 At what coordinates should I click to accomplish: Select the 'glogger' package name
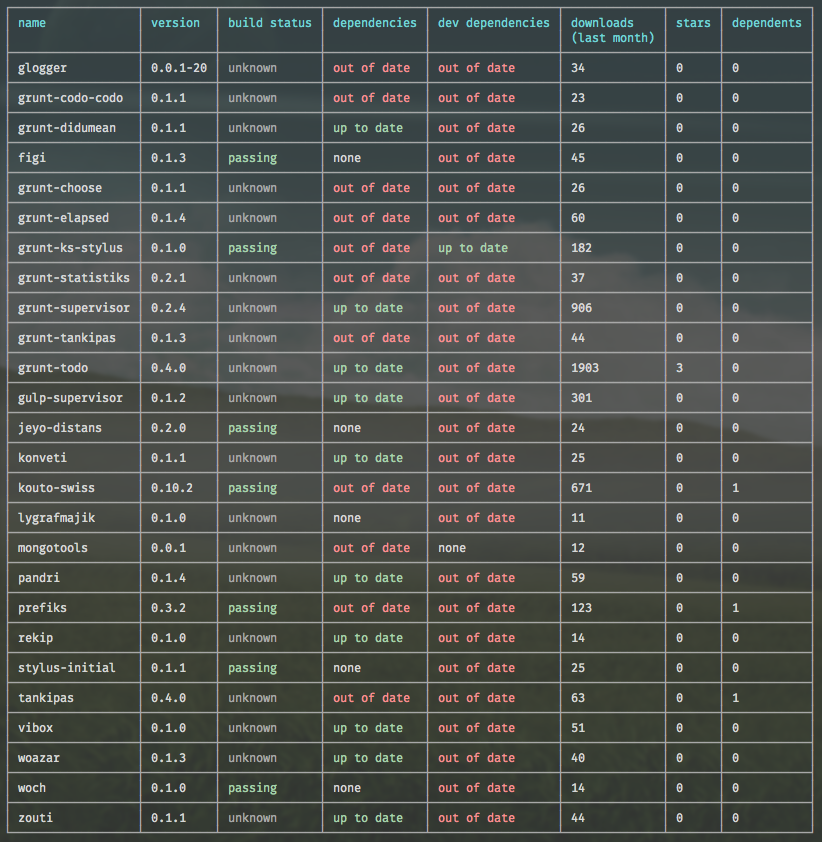tap(42, 68)
